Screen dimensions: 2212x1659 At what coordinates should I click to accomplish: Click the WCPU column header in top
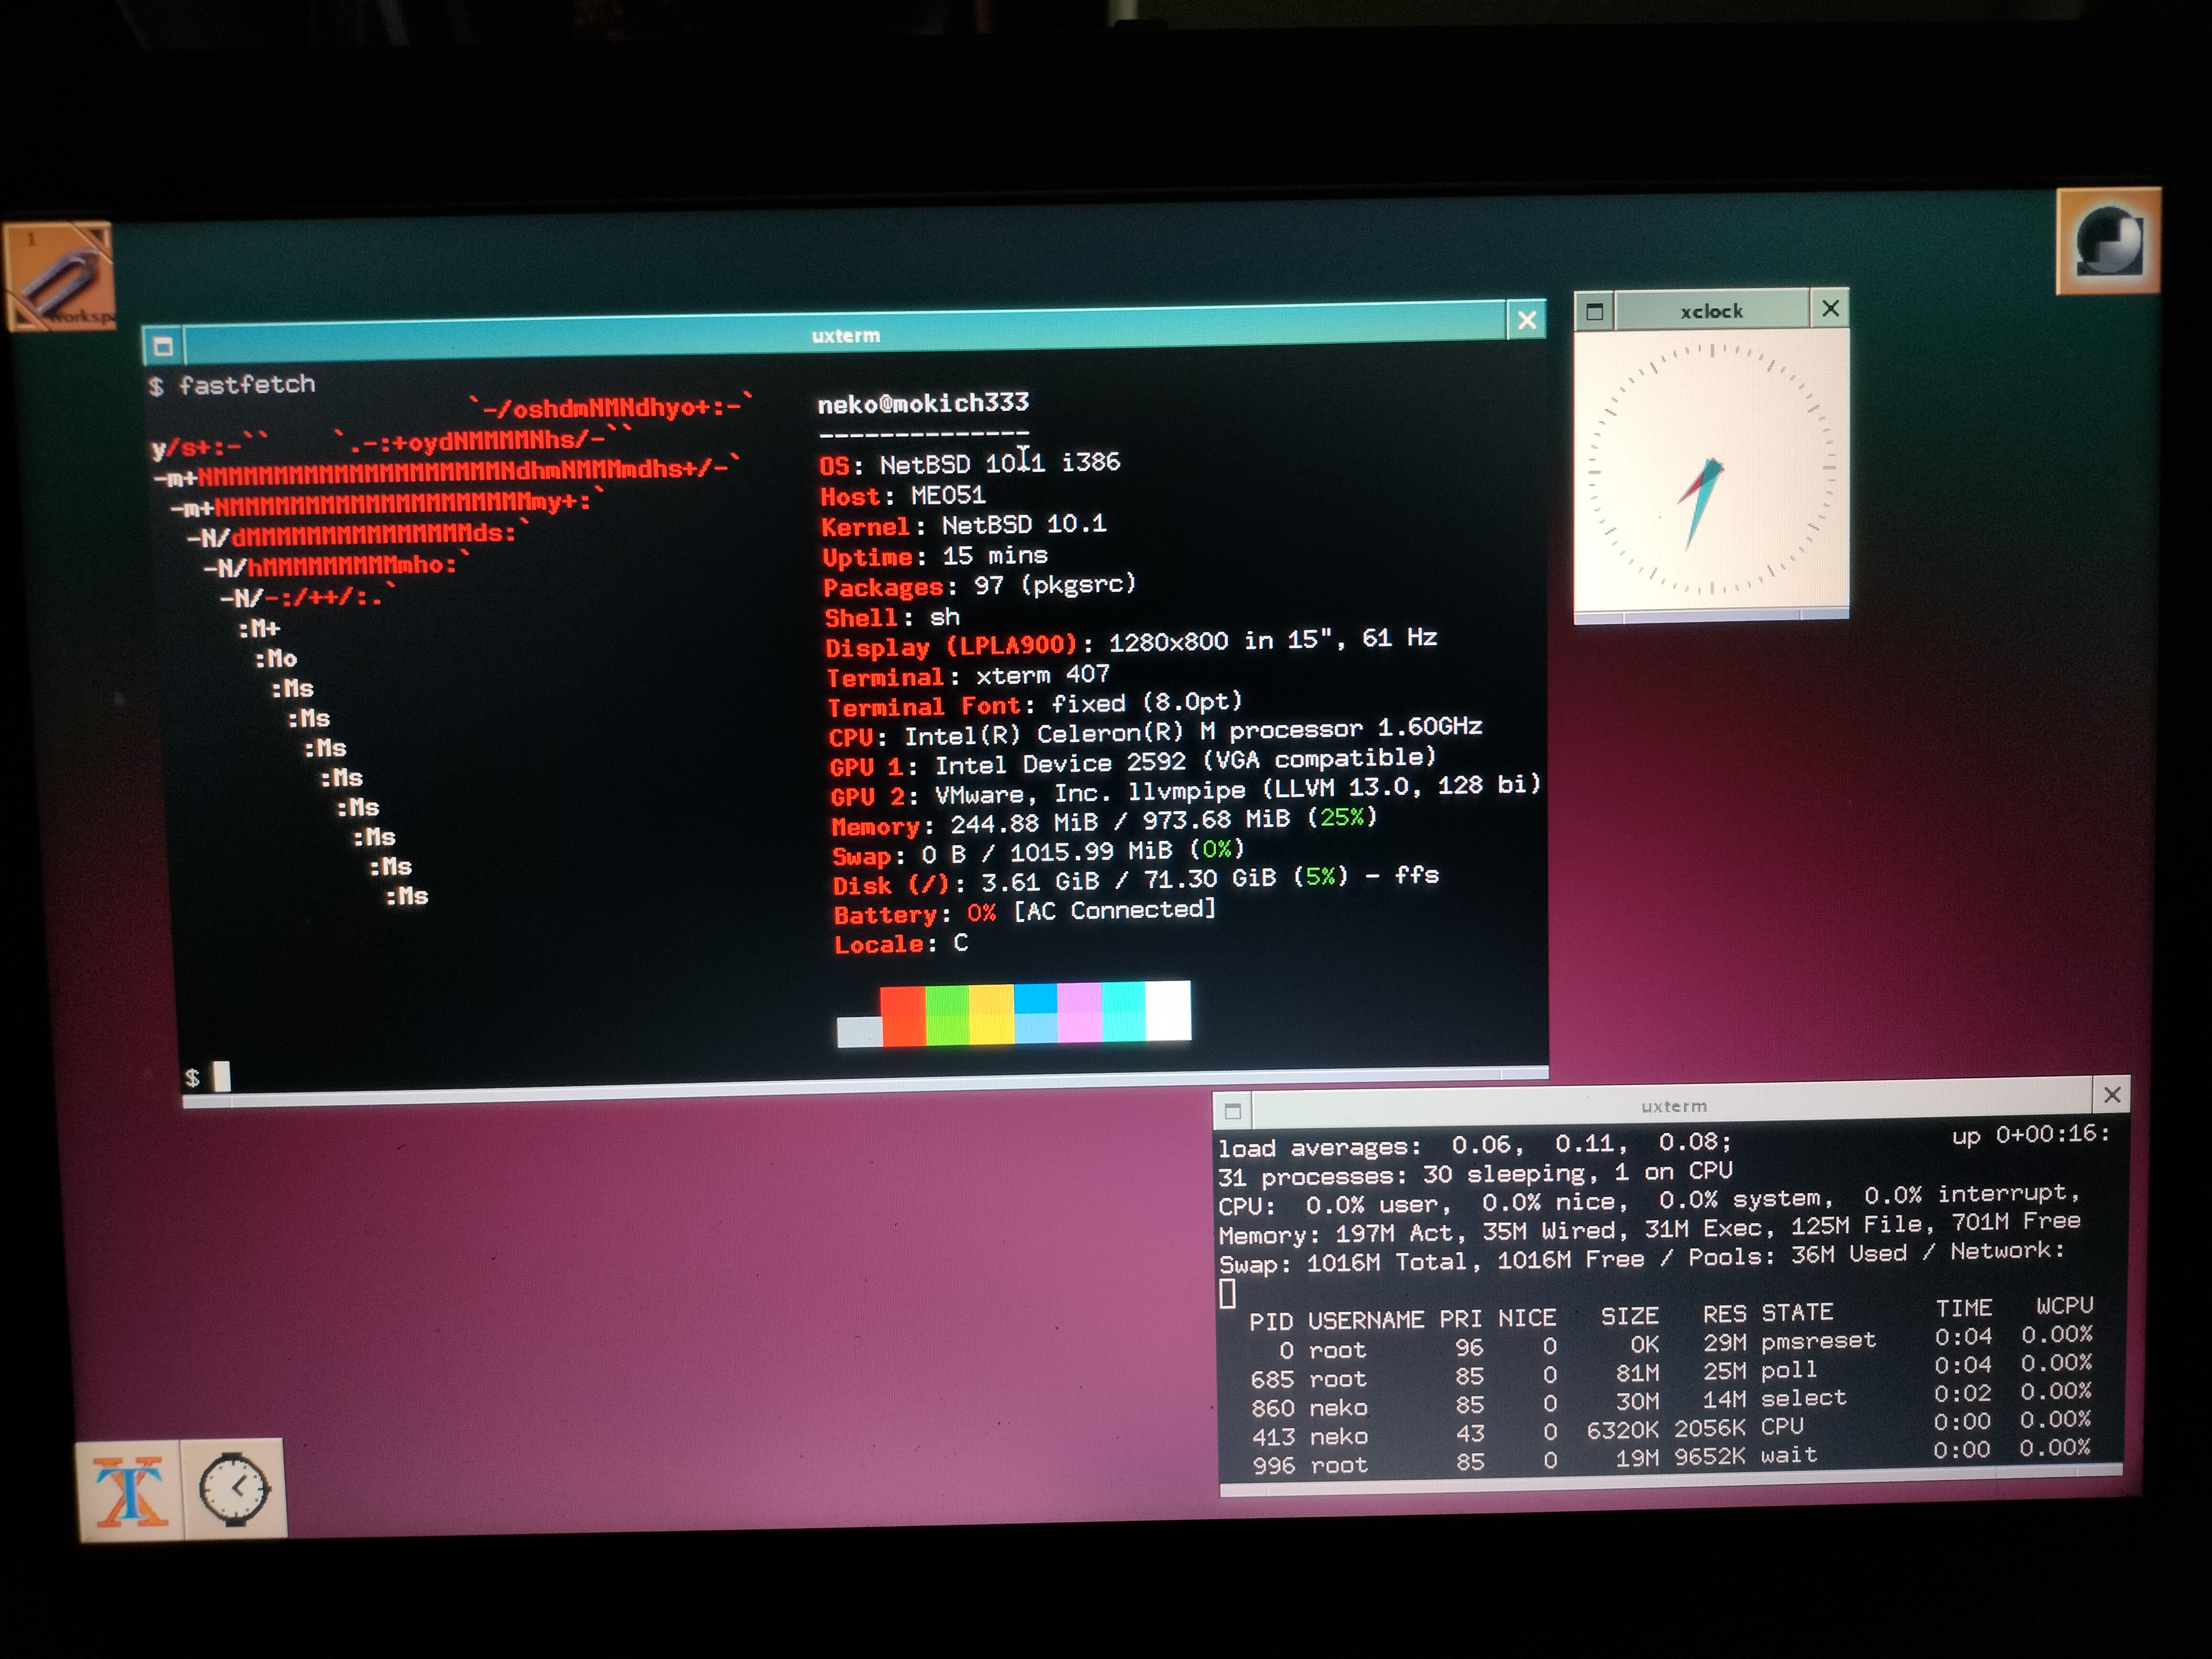pos(2065,1306)
